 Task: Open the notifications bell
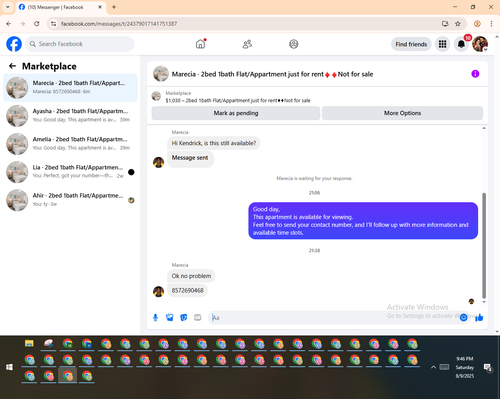[x=461, y=44]
